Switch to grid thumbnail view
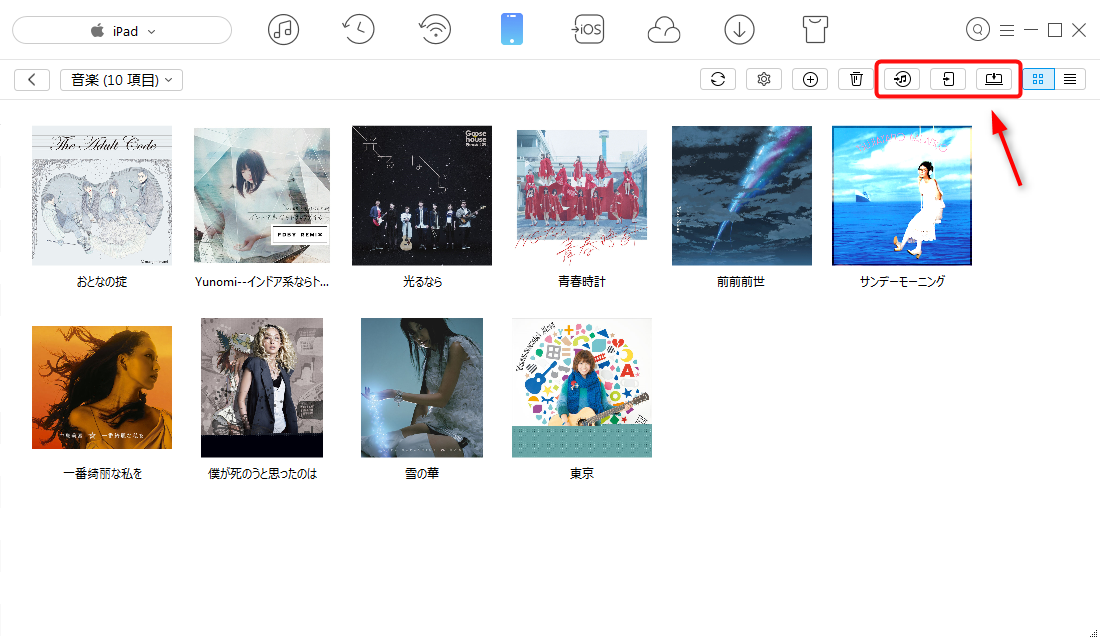This screenshot has width=1100, height=640. pos(1038,79)
